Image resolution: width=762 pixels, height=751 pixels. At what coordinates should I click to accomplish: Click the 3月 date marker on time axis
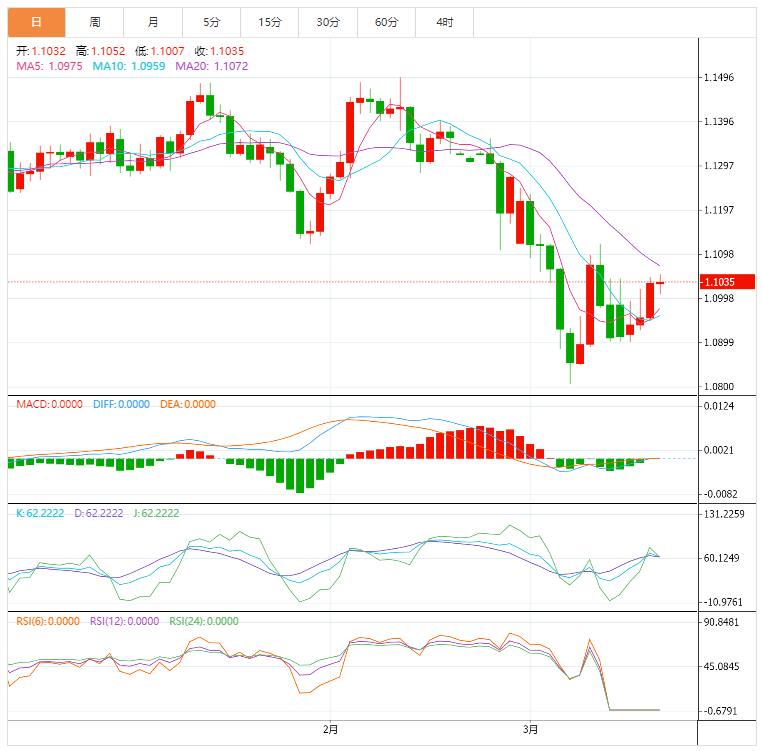[531, 730]
